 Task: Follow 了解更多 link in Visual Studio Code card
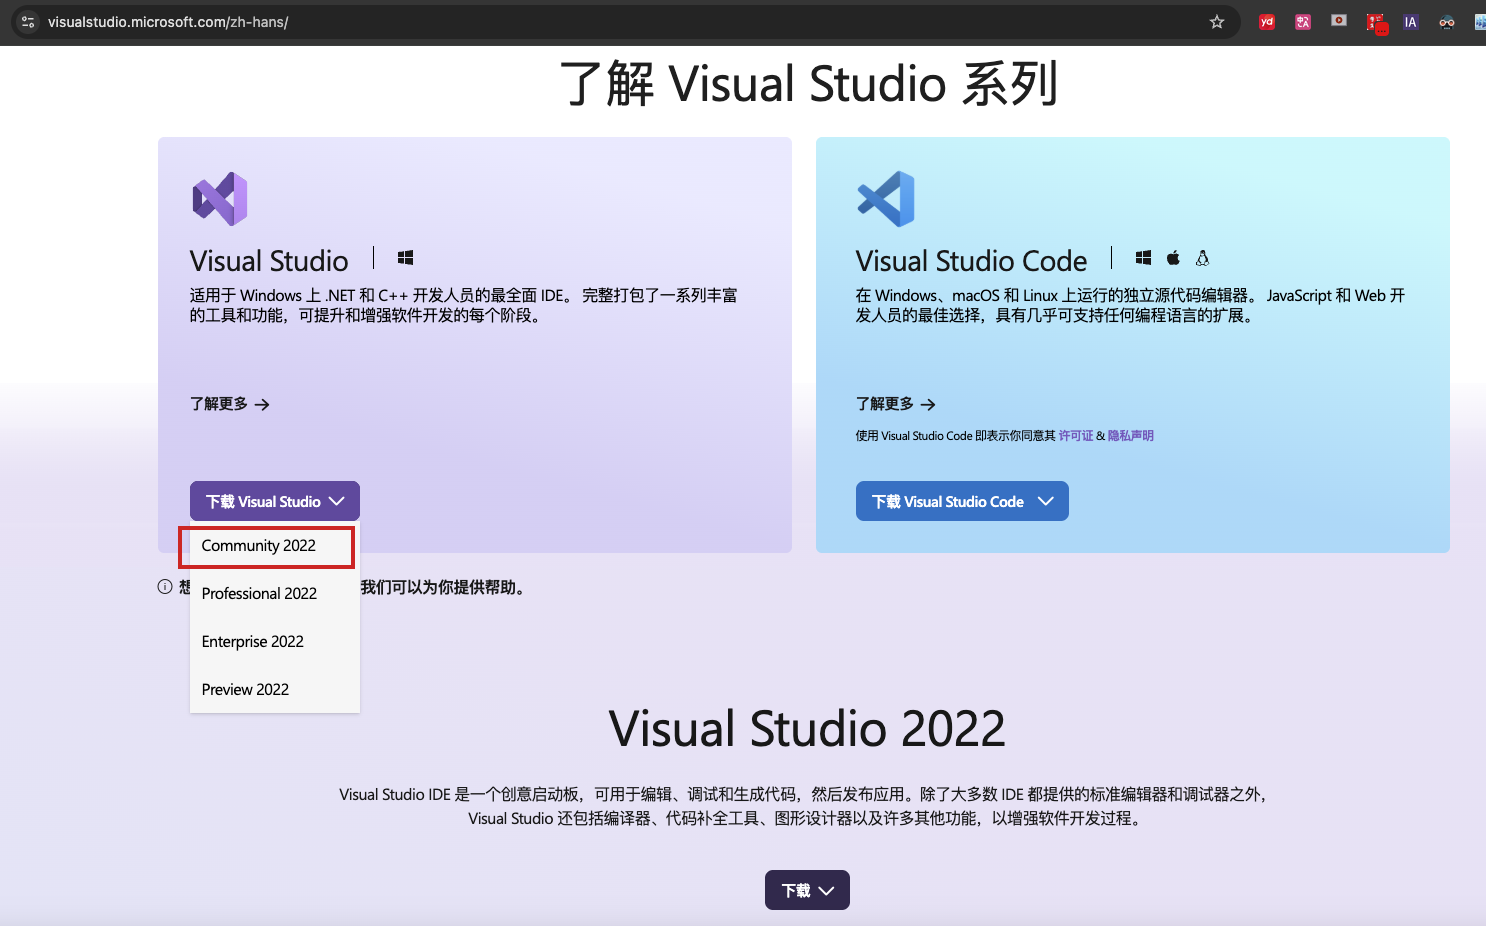(896, 404)
